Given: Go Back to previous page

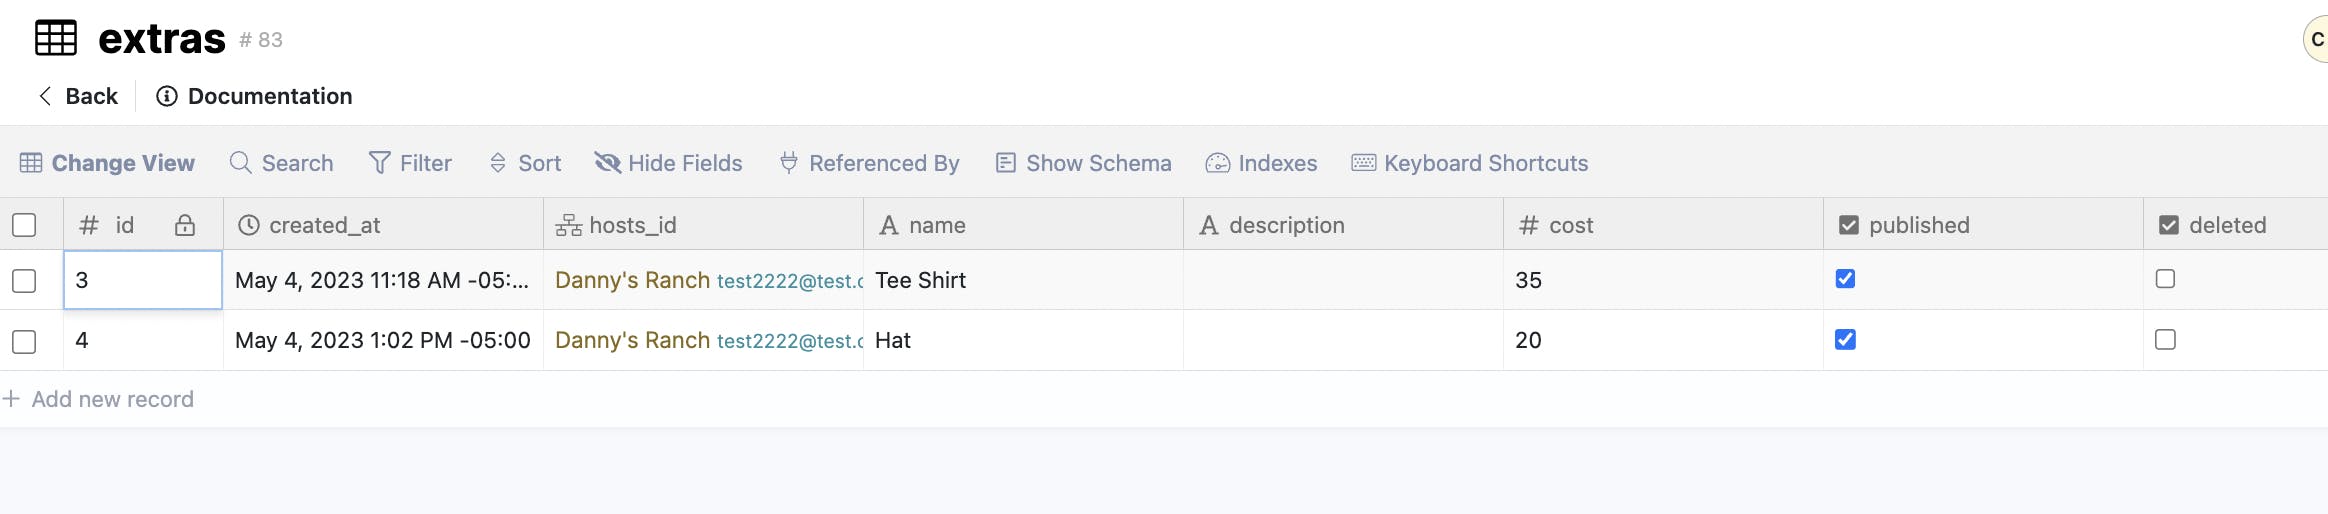Looking at the screenshot, I should pyautogui.click(x=78, y=96).
